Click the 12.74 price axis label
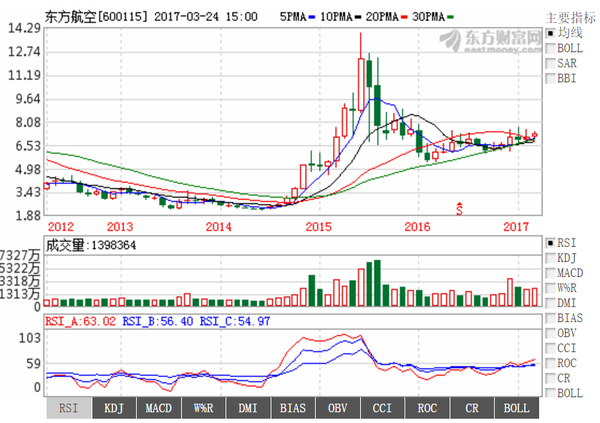 (24, 51)
